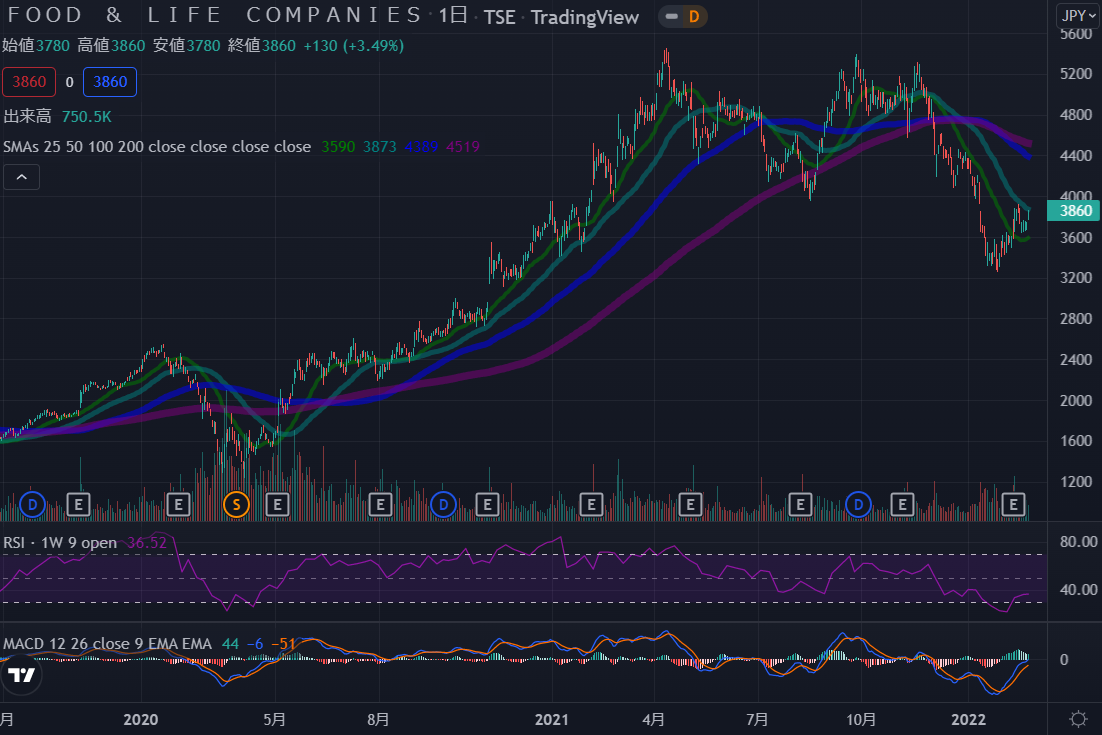1102x735 pixels.
Task: Click the D dividend marker between 8月 and 2021
Action: pos(443,505)
